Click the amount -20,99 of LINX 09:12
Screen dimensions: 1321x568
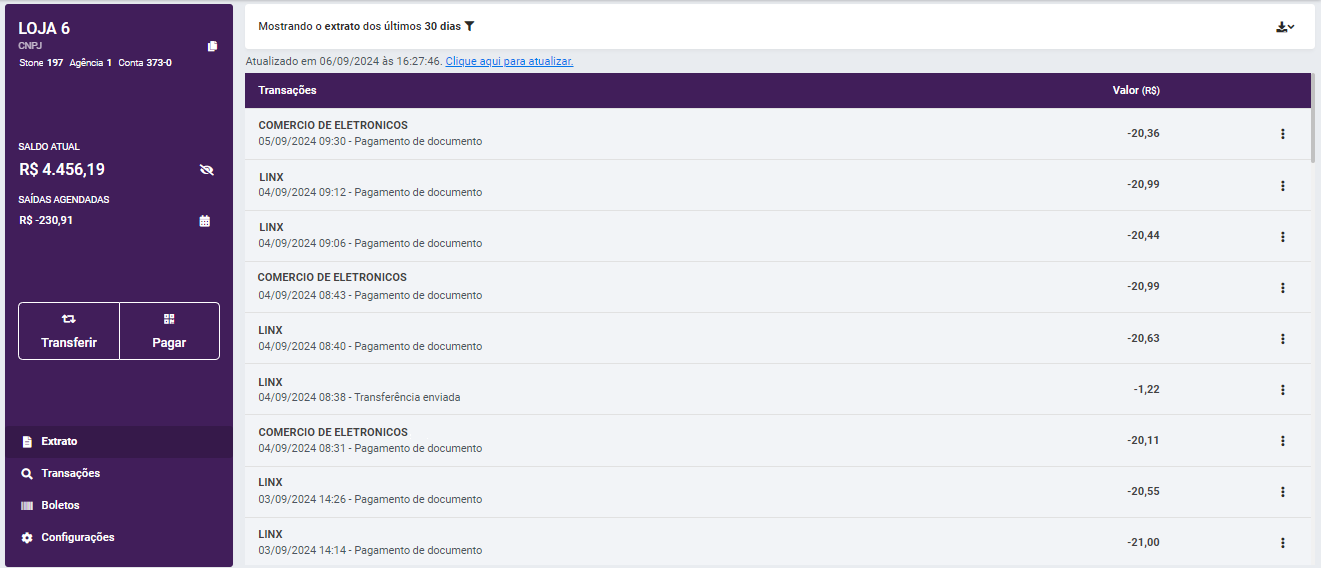(x=1143, y=184)
